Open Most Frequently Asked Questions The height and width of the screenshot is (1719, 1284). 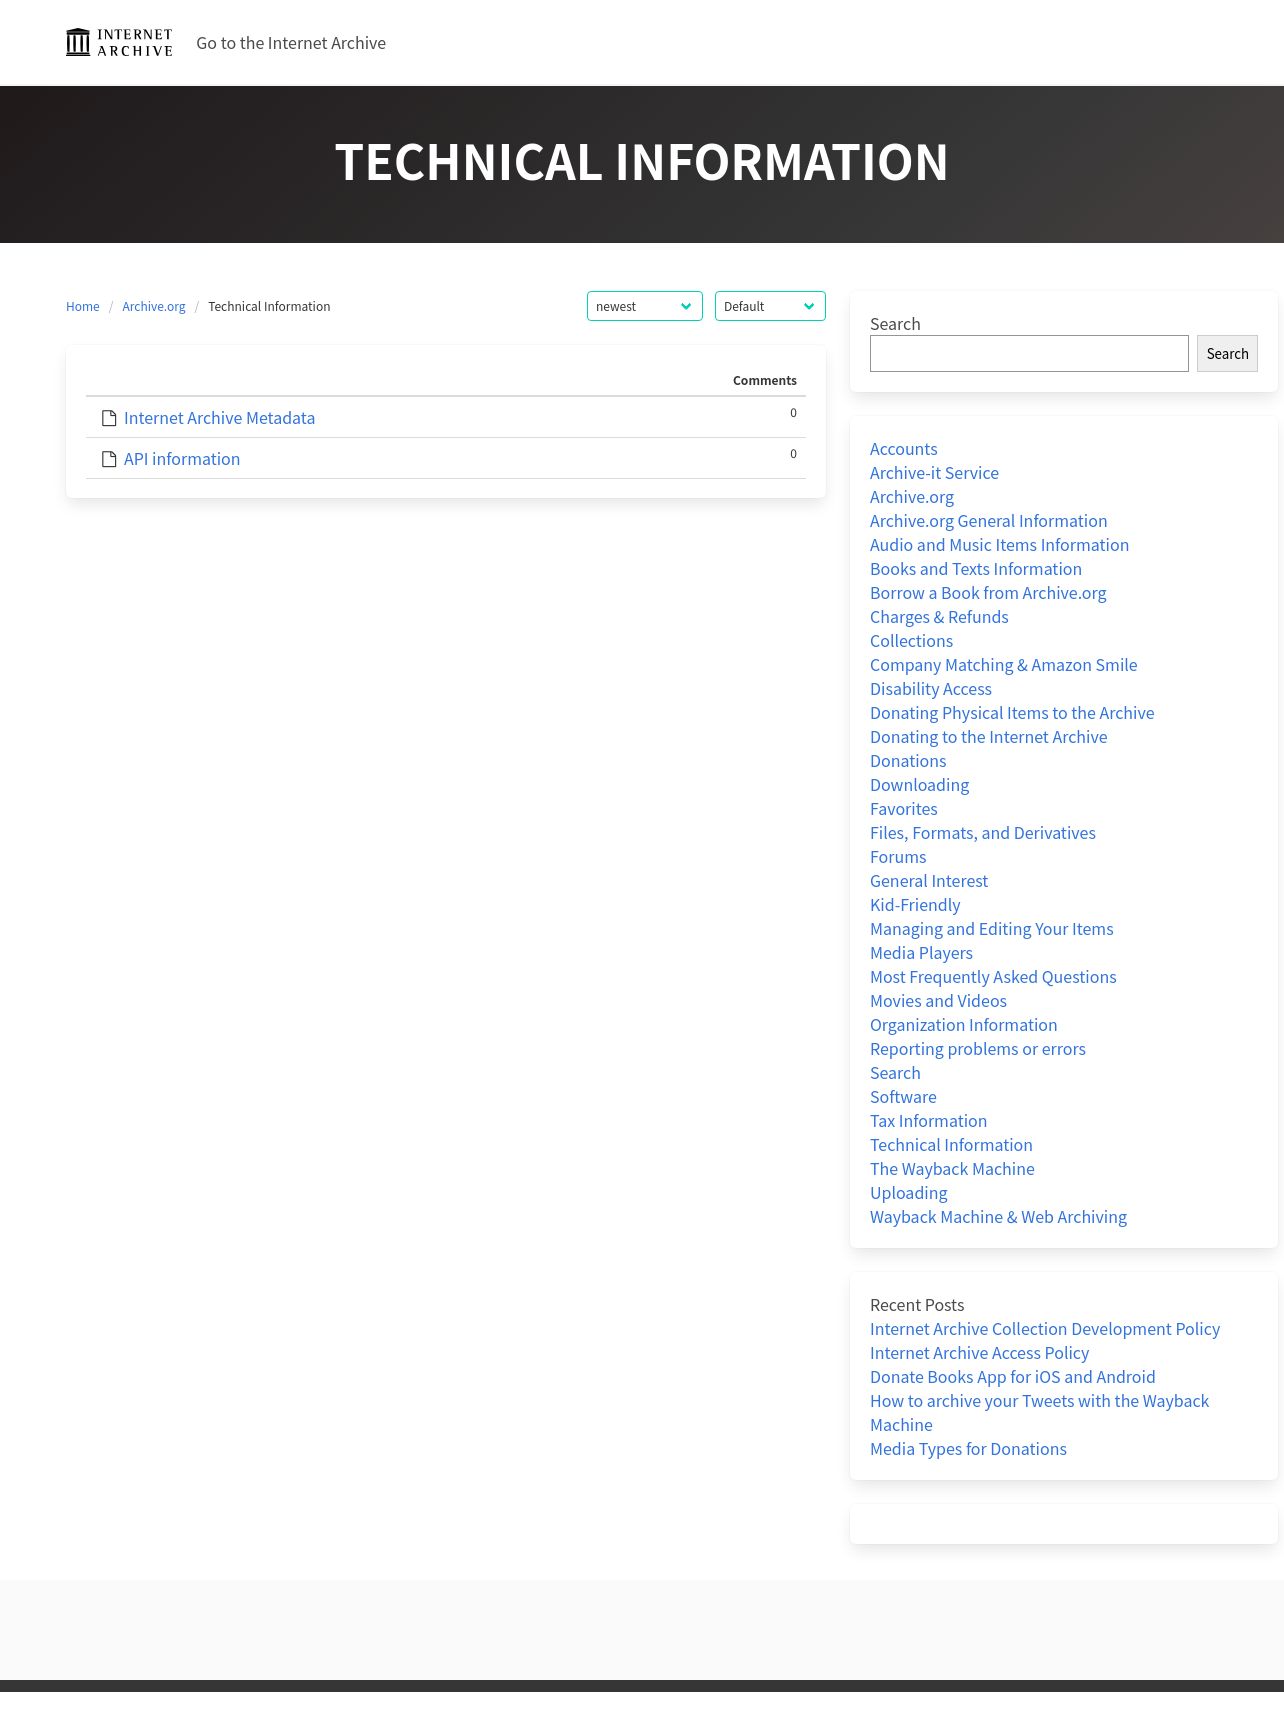coord(993,977)
